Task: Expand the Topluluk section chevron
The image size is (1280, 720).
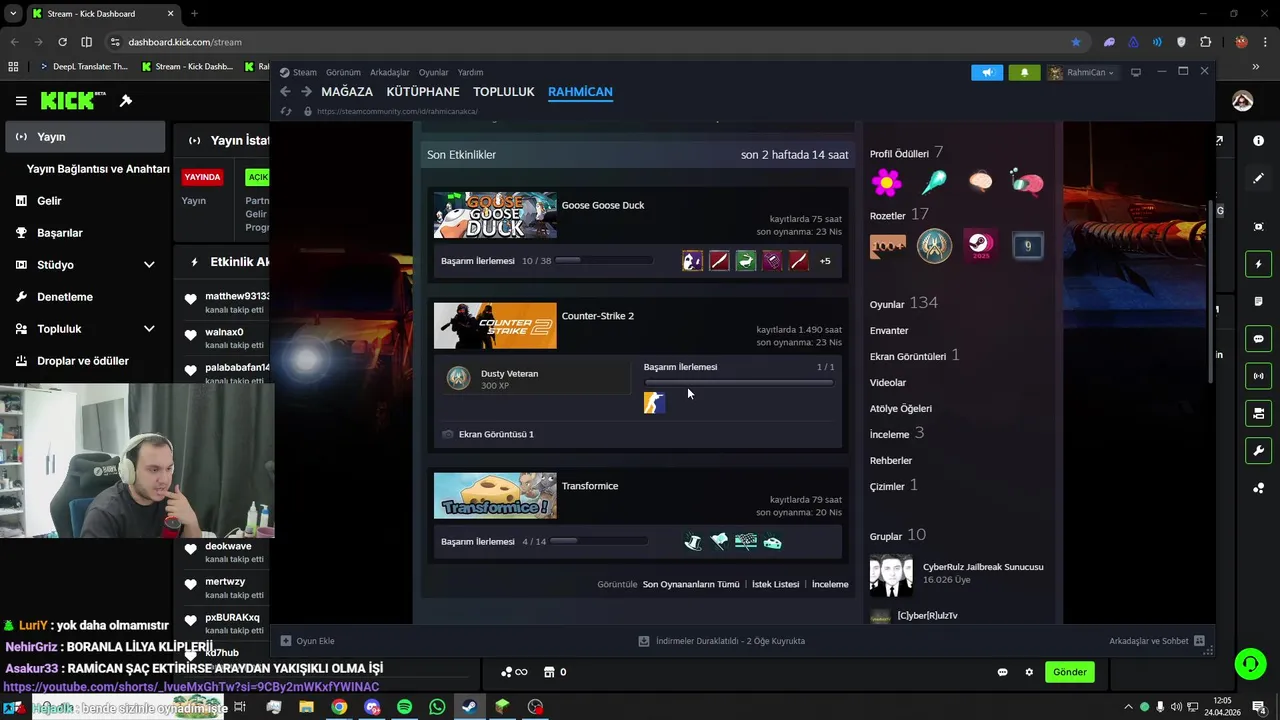Action: (x=149, y=329)
